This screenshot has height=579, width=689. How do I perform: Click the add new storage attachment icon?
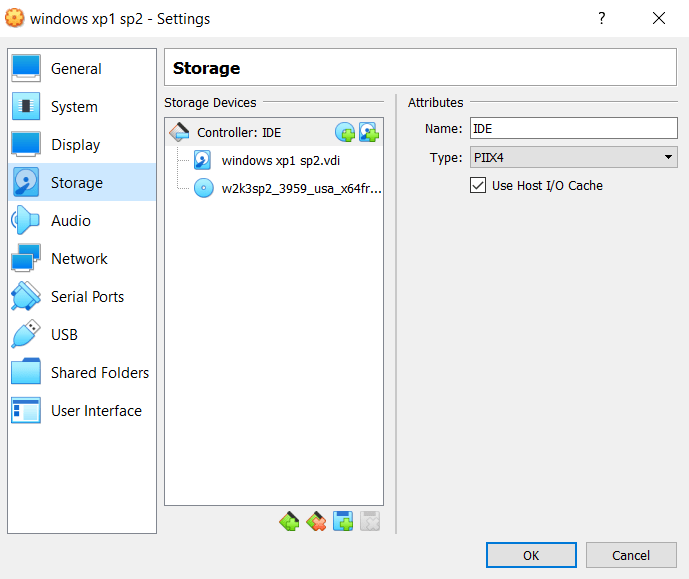(343, 521)
